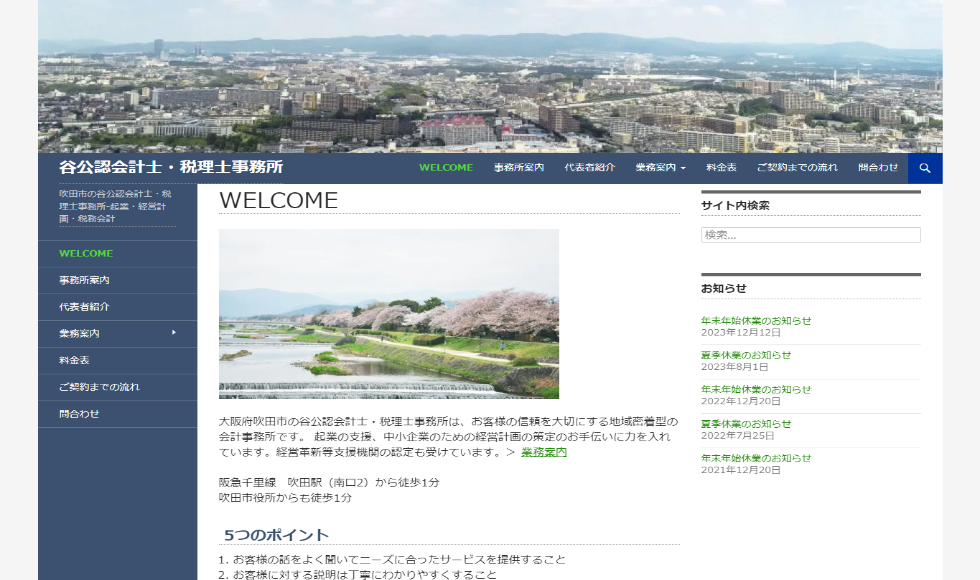The height and width of the screenshot is (580, 980).
Task: Click the サイト内検索 search input field
Action: 810,235
